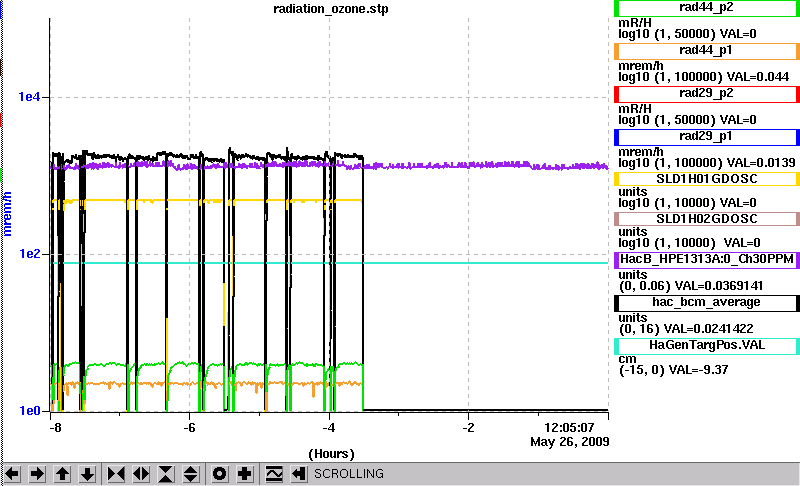
Task: Click the radiation_ozone.stp plot title
Action: click(x=331, y=9)
